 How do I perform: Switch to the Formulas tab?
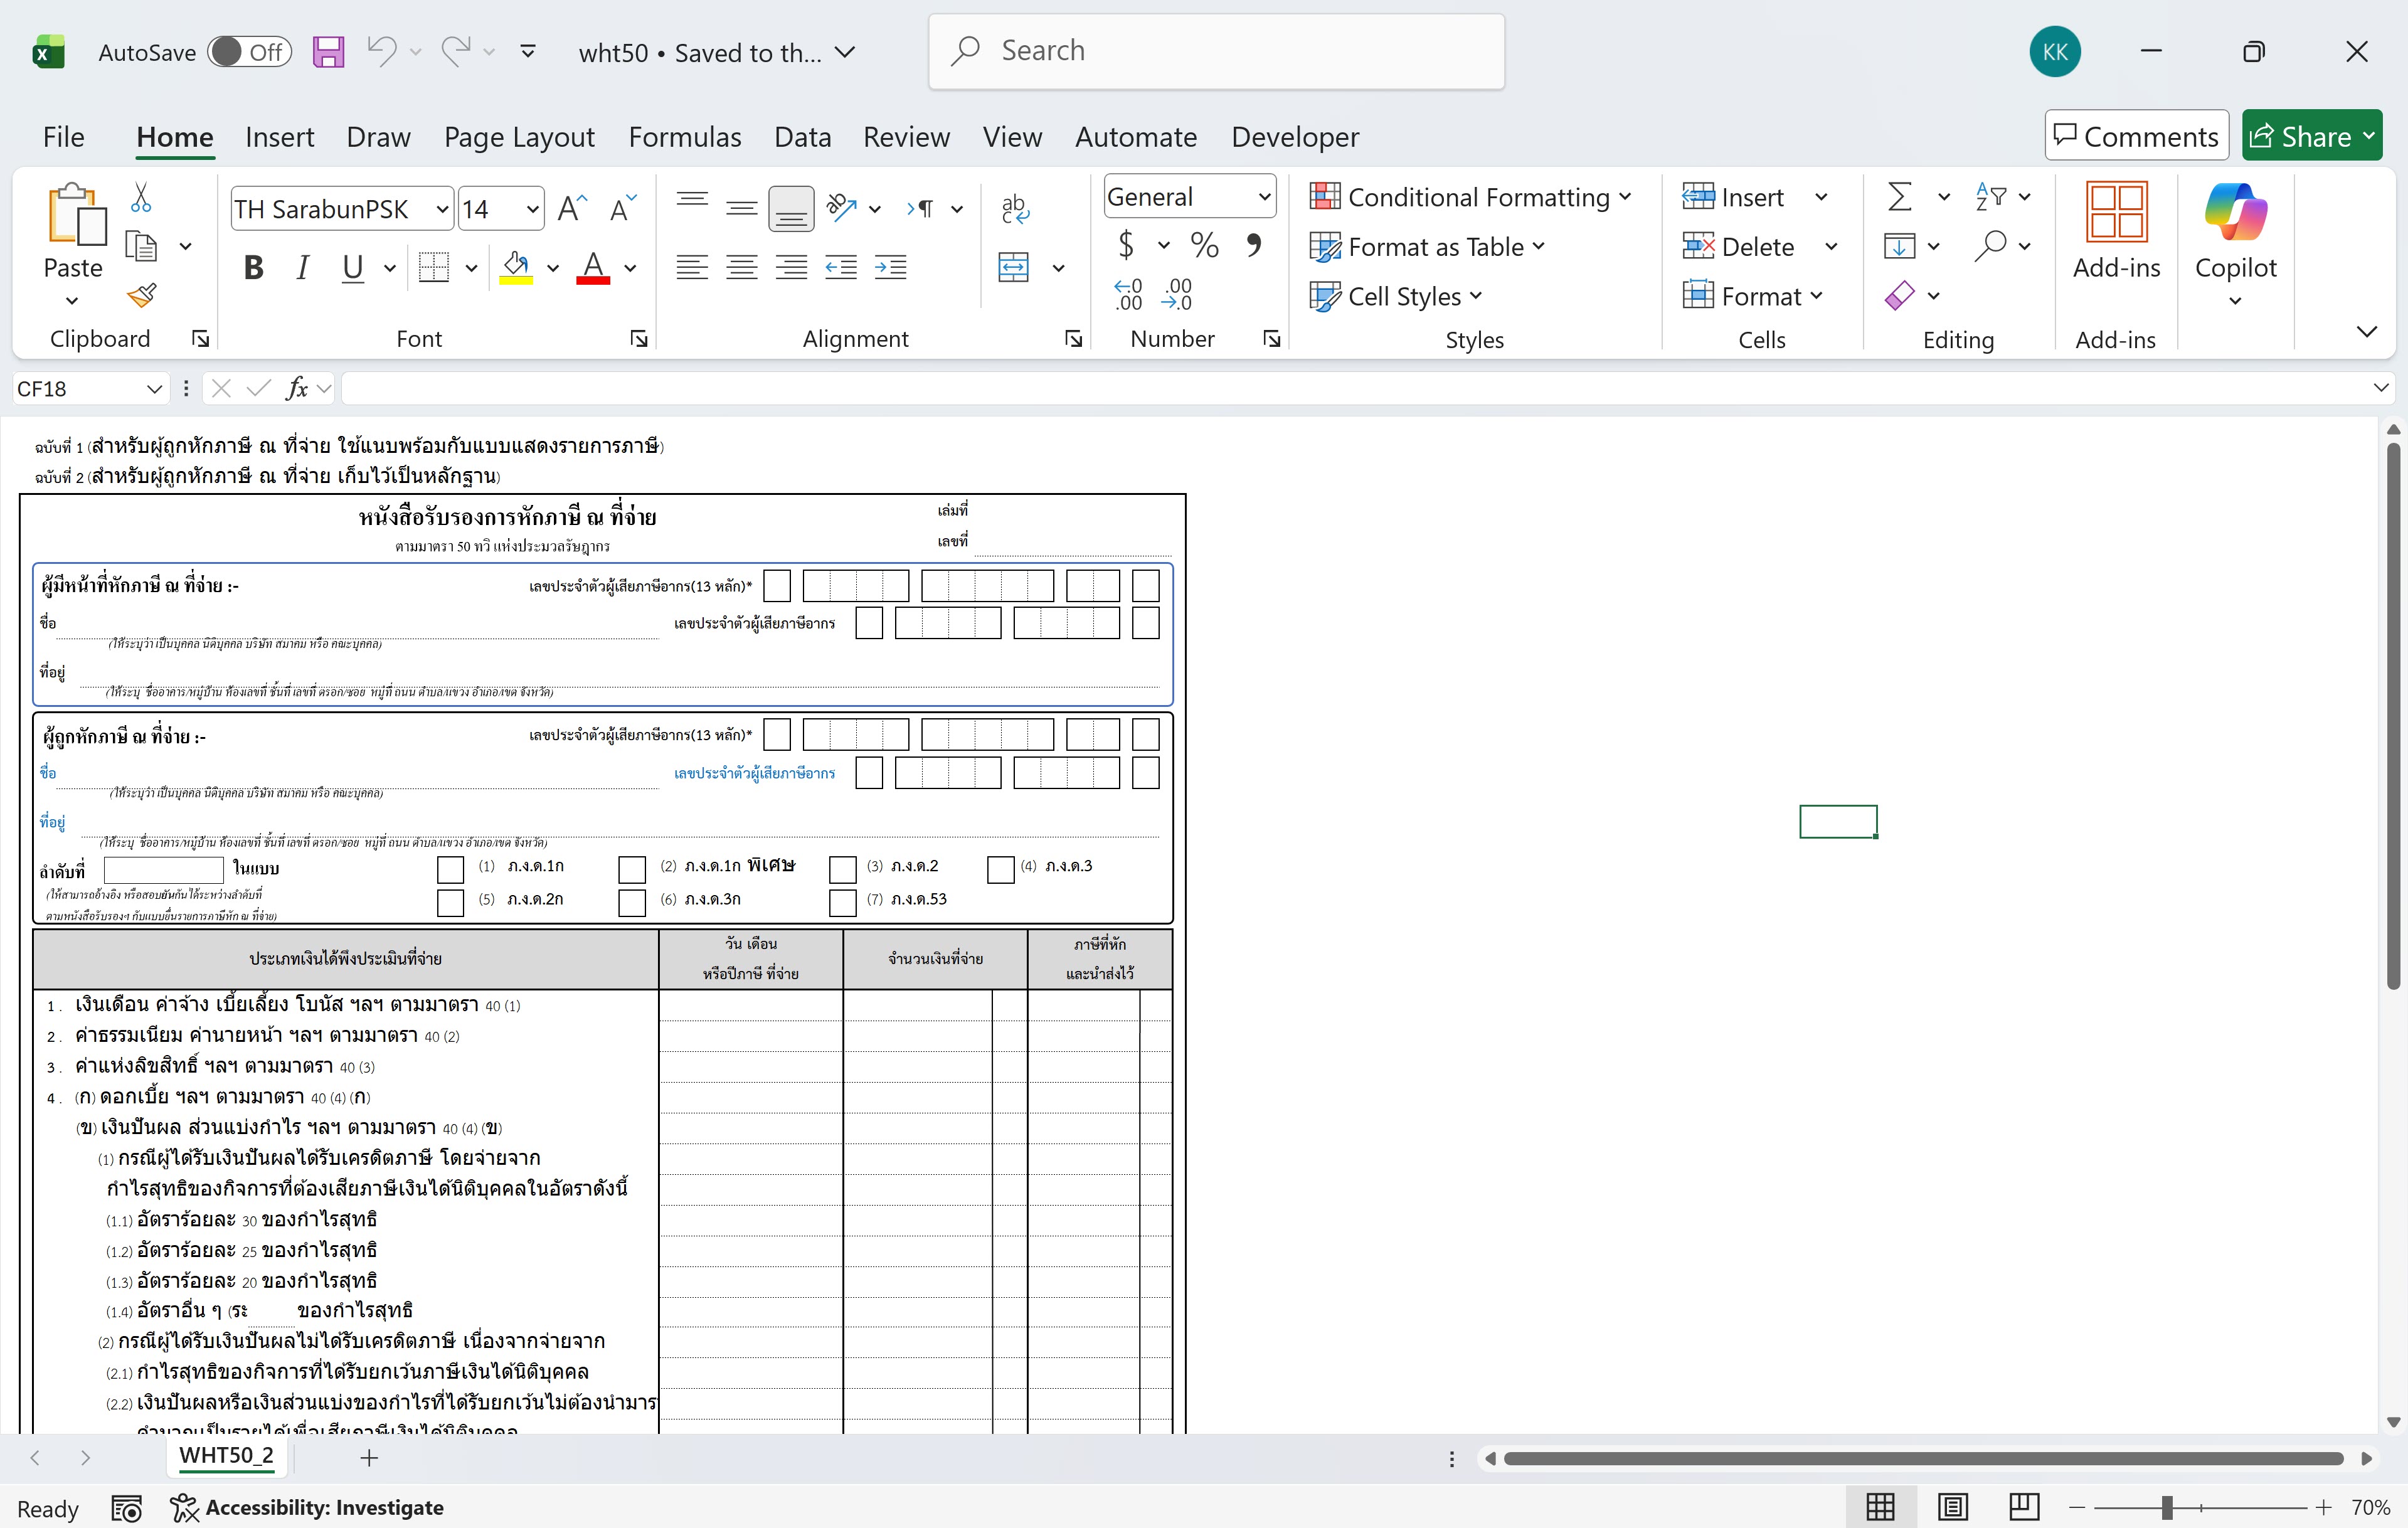click(684, 137)
